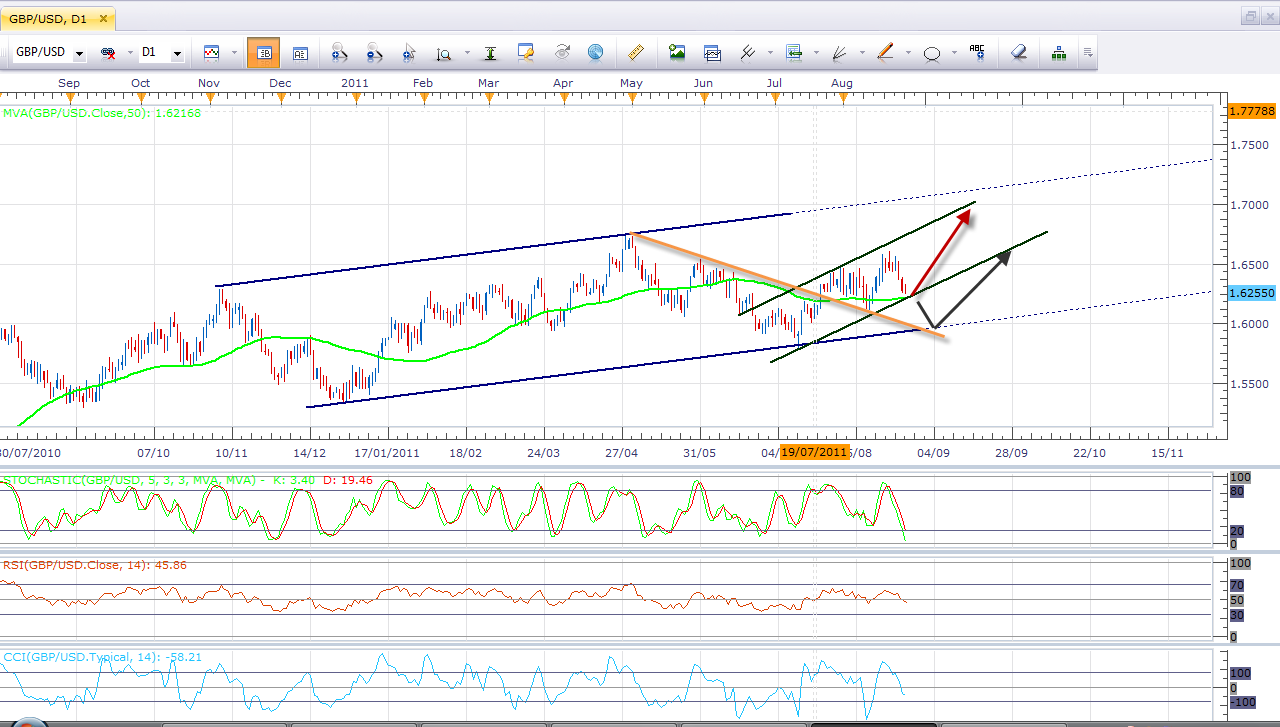The image size is (1280, 727).
Task: Toggle the Ask (A) price display button
Action: (x=300, y=53)
